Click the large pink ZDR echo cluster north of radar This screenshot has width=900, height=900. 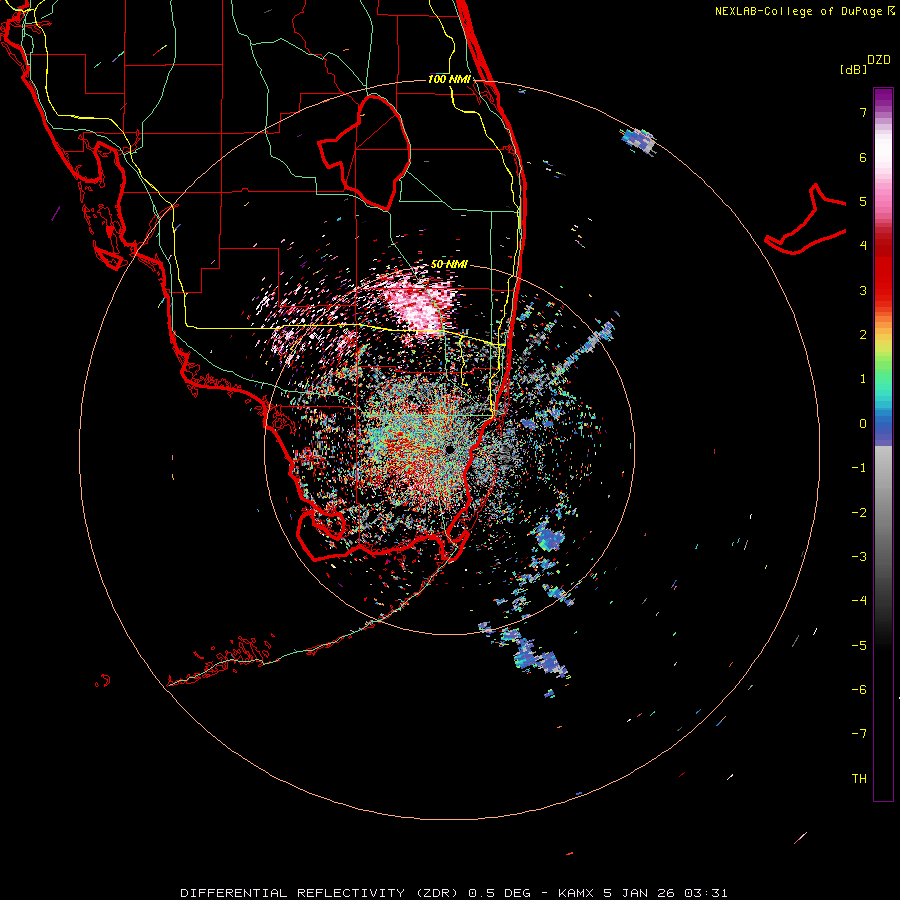coord(419,304)
